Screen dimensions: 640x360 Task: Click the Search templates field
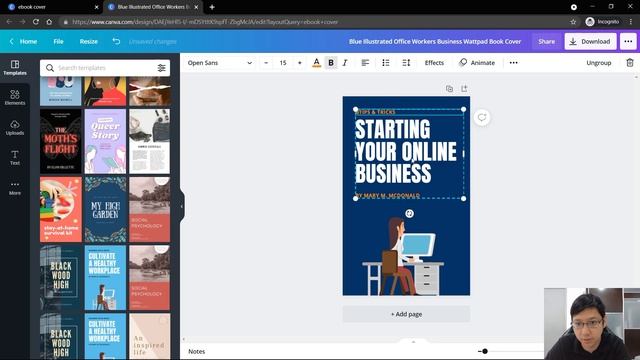pyautogui.click(x=105, y=68)
